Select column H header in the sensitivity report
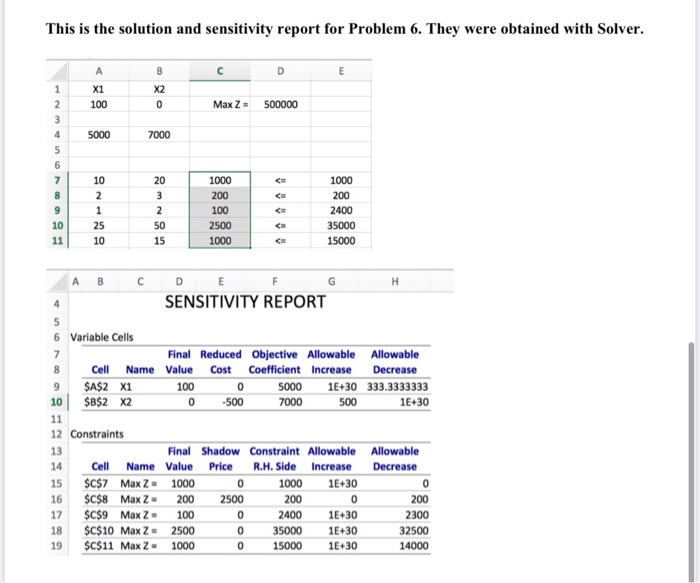 coord(395,282)
